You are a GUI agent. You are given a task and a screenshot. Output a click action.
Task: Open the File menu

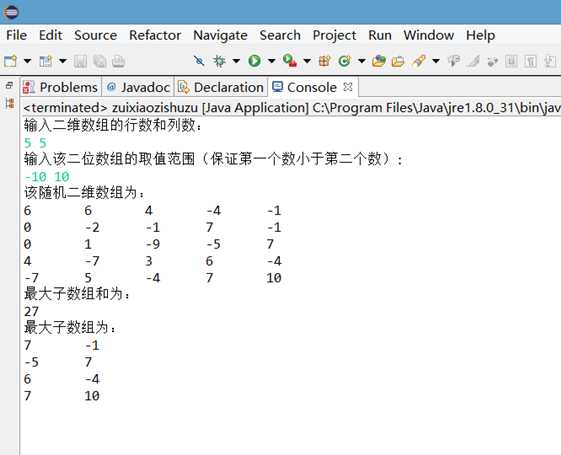click(x=16, y=35)
